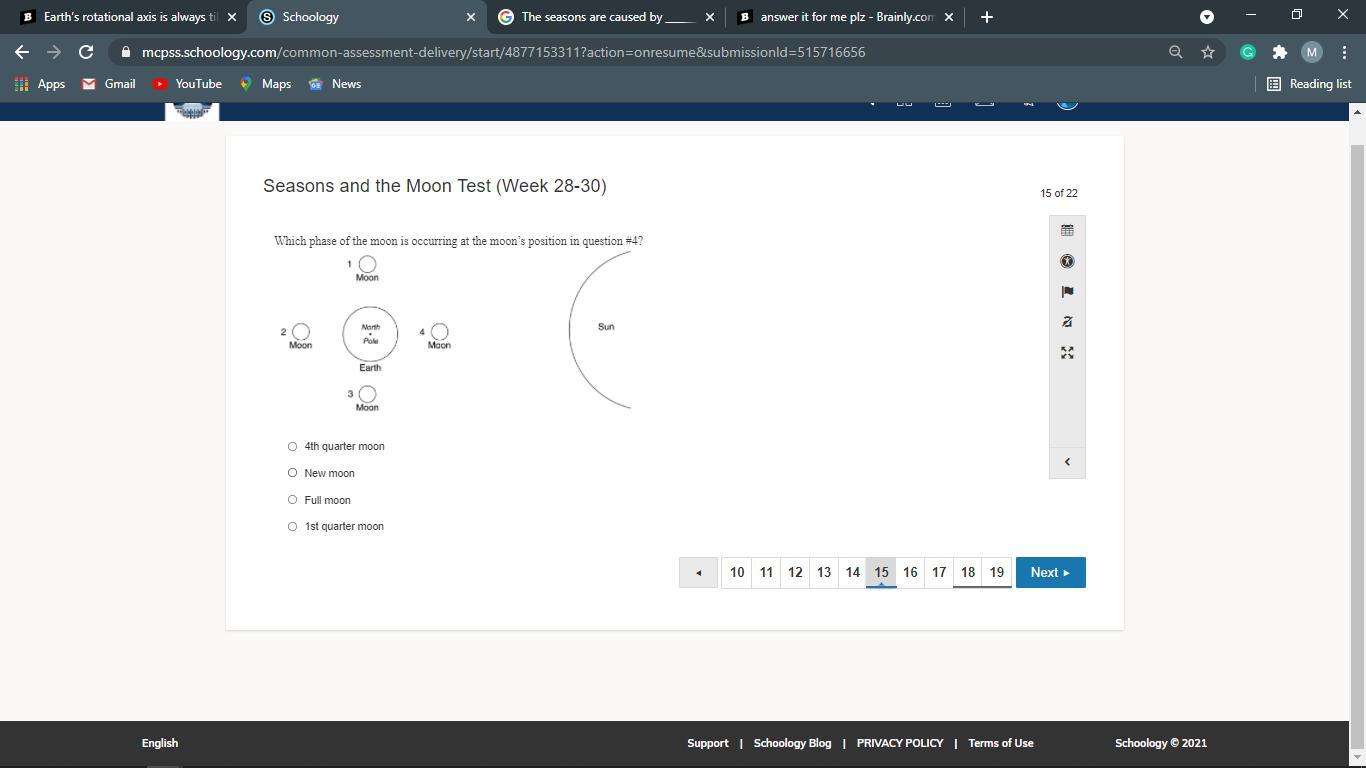
Task: Open the Chrome profile avatar M
Action: pos(1312,52)
